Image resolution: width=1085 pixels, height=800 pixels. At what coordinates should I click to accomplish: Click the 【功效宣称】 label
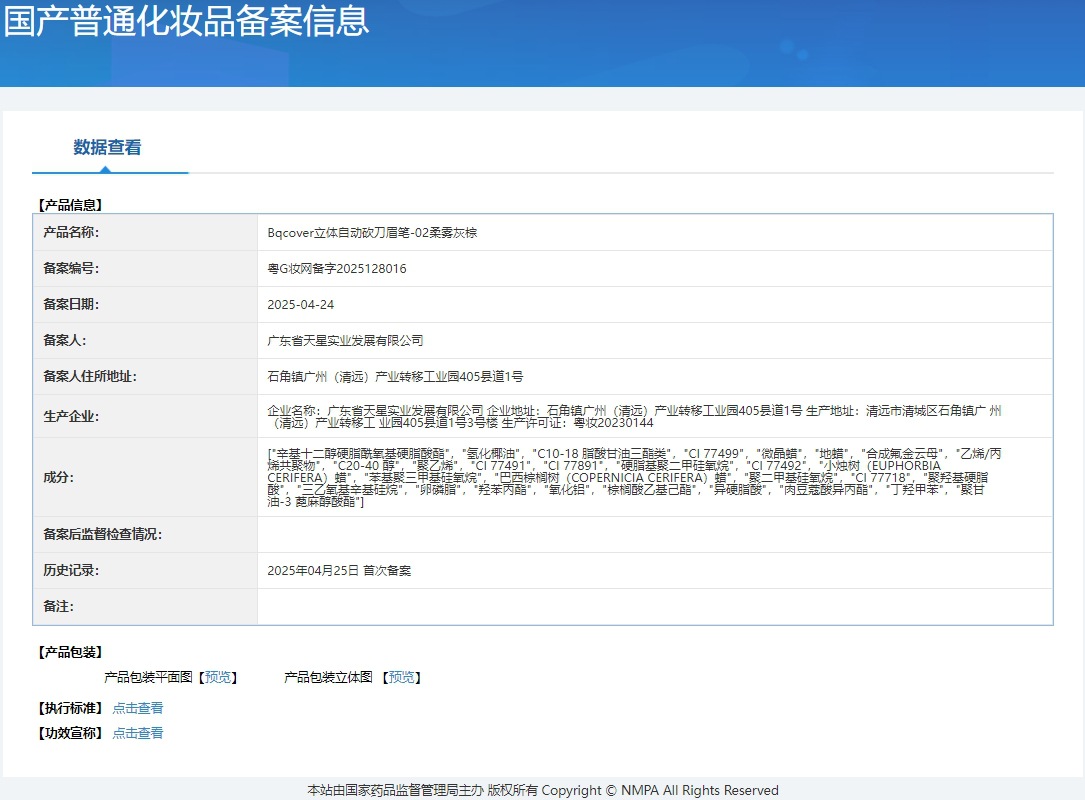pyautogui.click(x=71, y=733)
